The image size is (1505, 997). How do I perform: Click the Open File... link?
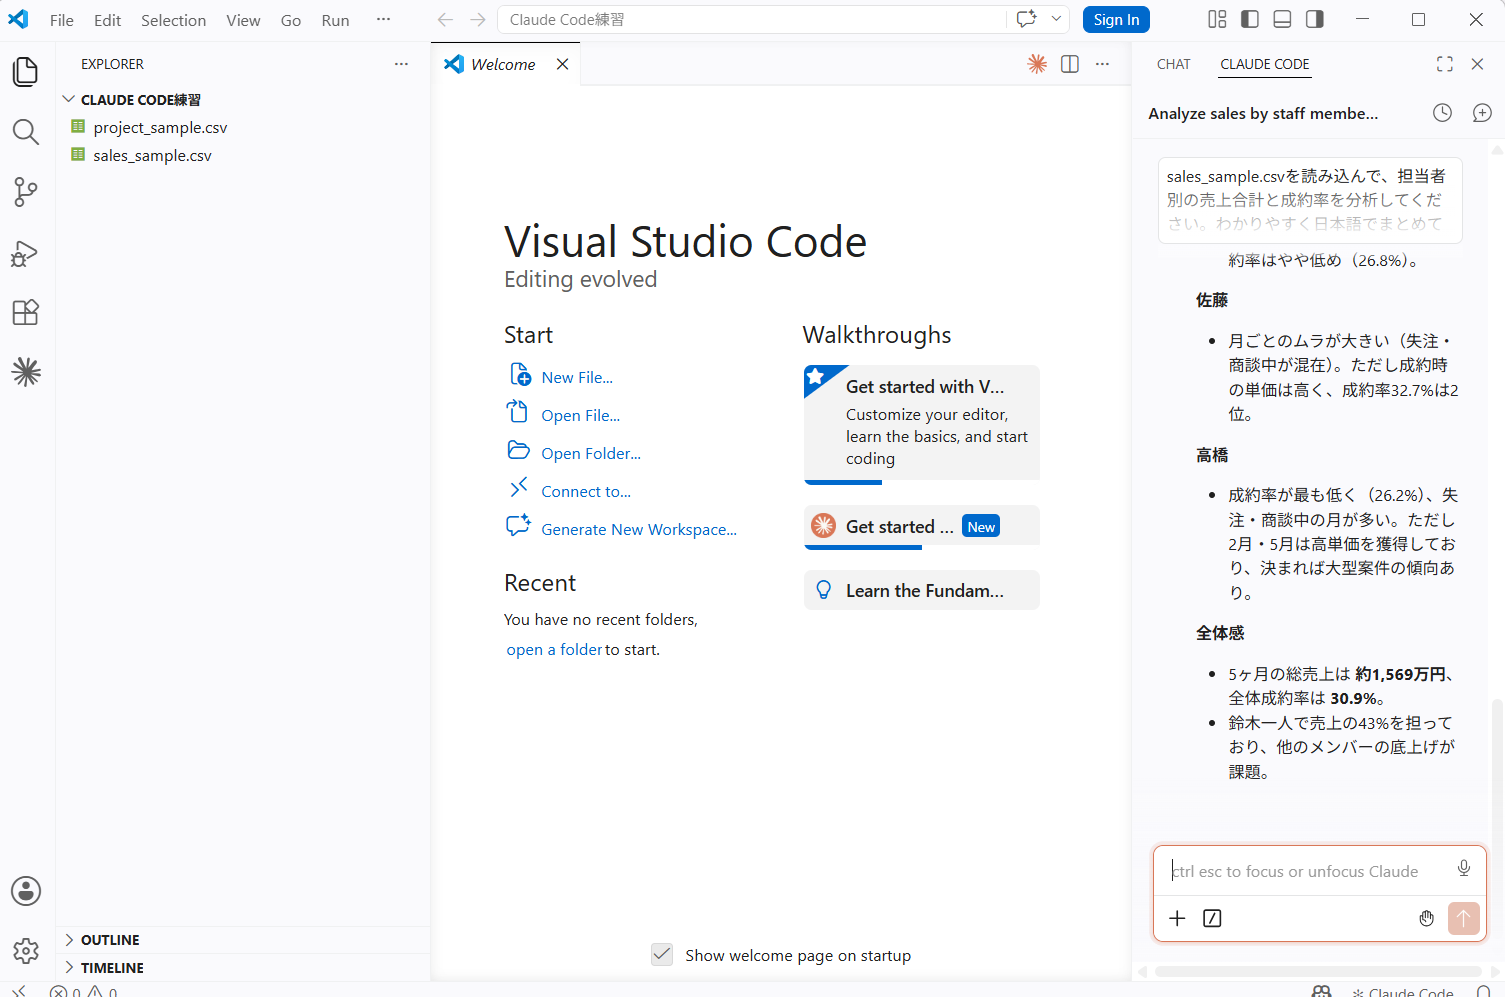581,415
